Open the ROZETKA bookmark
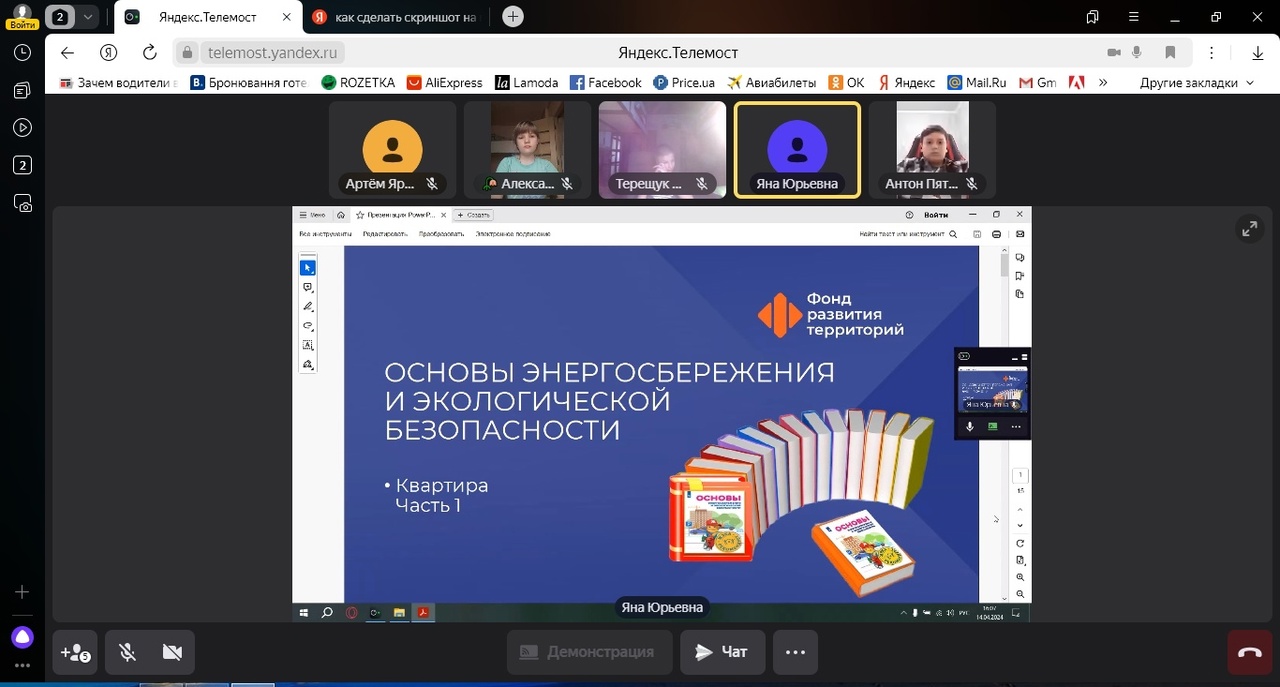 click(358, 83)
